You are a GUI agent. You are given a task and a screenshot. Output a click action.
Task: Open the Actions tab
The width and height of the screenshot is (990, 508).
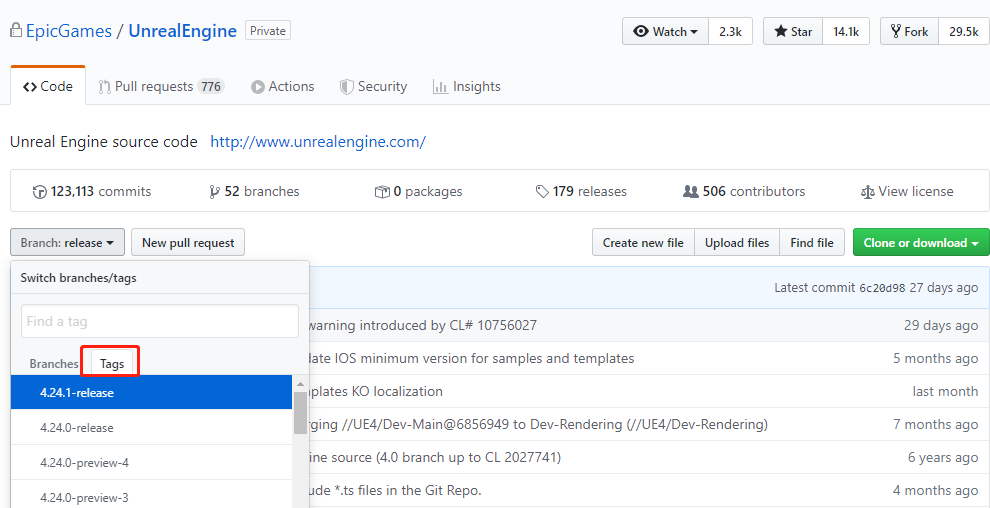[282, 86]
